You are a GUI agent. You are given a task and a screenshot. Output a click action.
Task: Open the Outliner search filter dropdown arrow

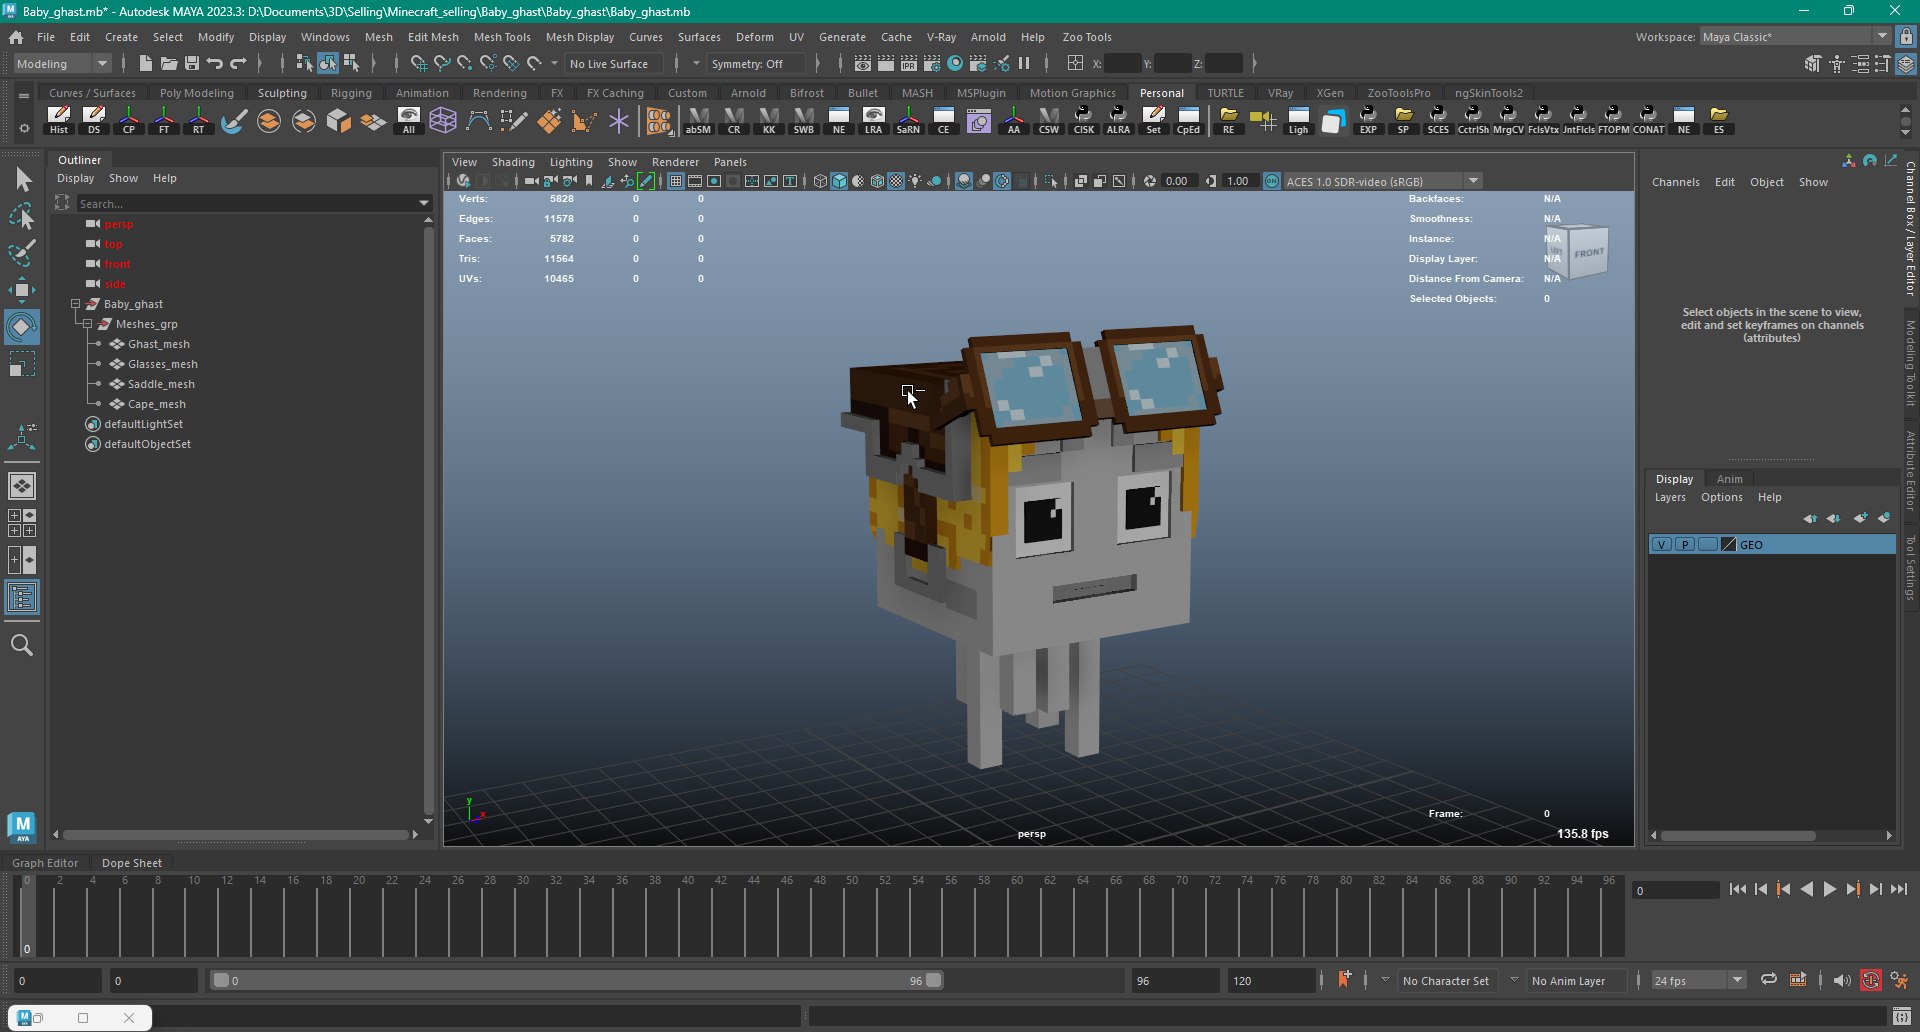(x=425, y=203)
